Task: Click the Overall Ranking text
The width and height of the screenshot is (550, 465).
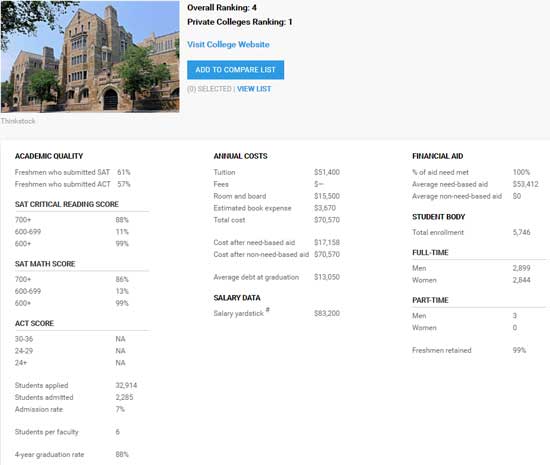Action: click(222, 7)
